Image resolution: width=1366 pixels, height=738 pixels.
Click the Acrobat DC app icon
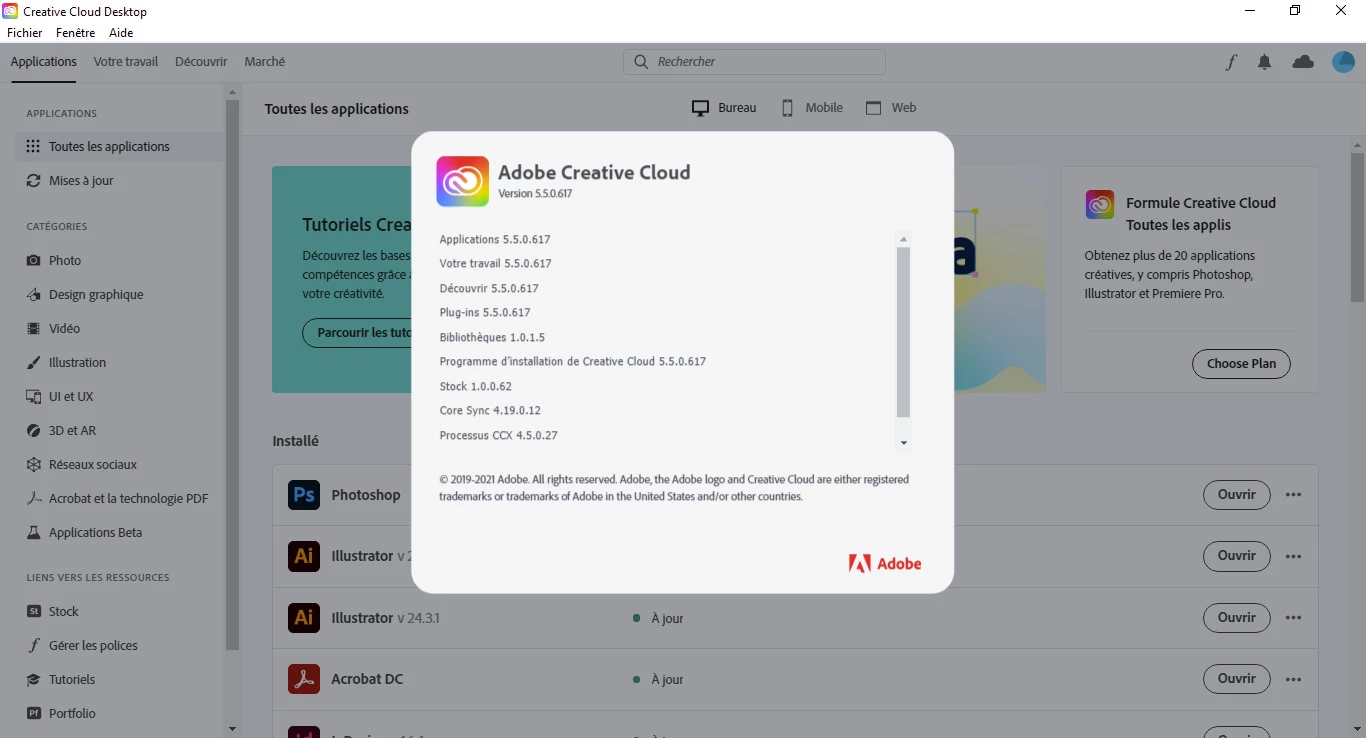pos(304,679)
